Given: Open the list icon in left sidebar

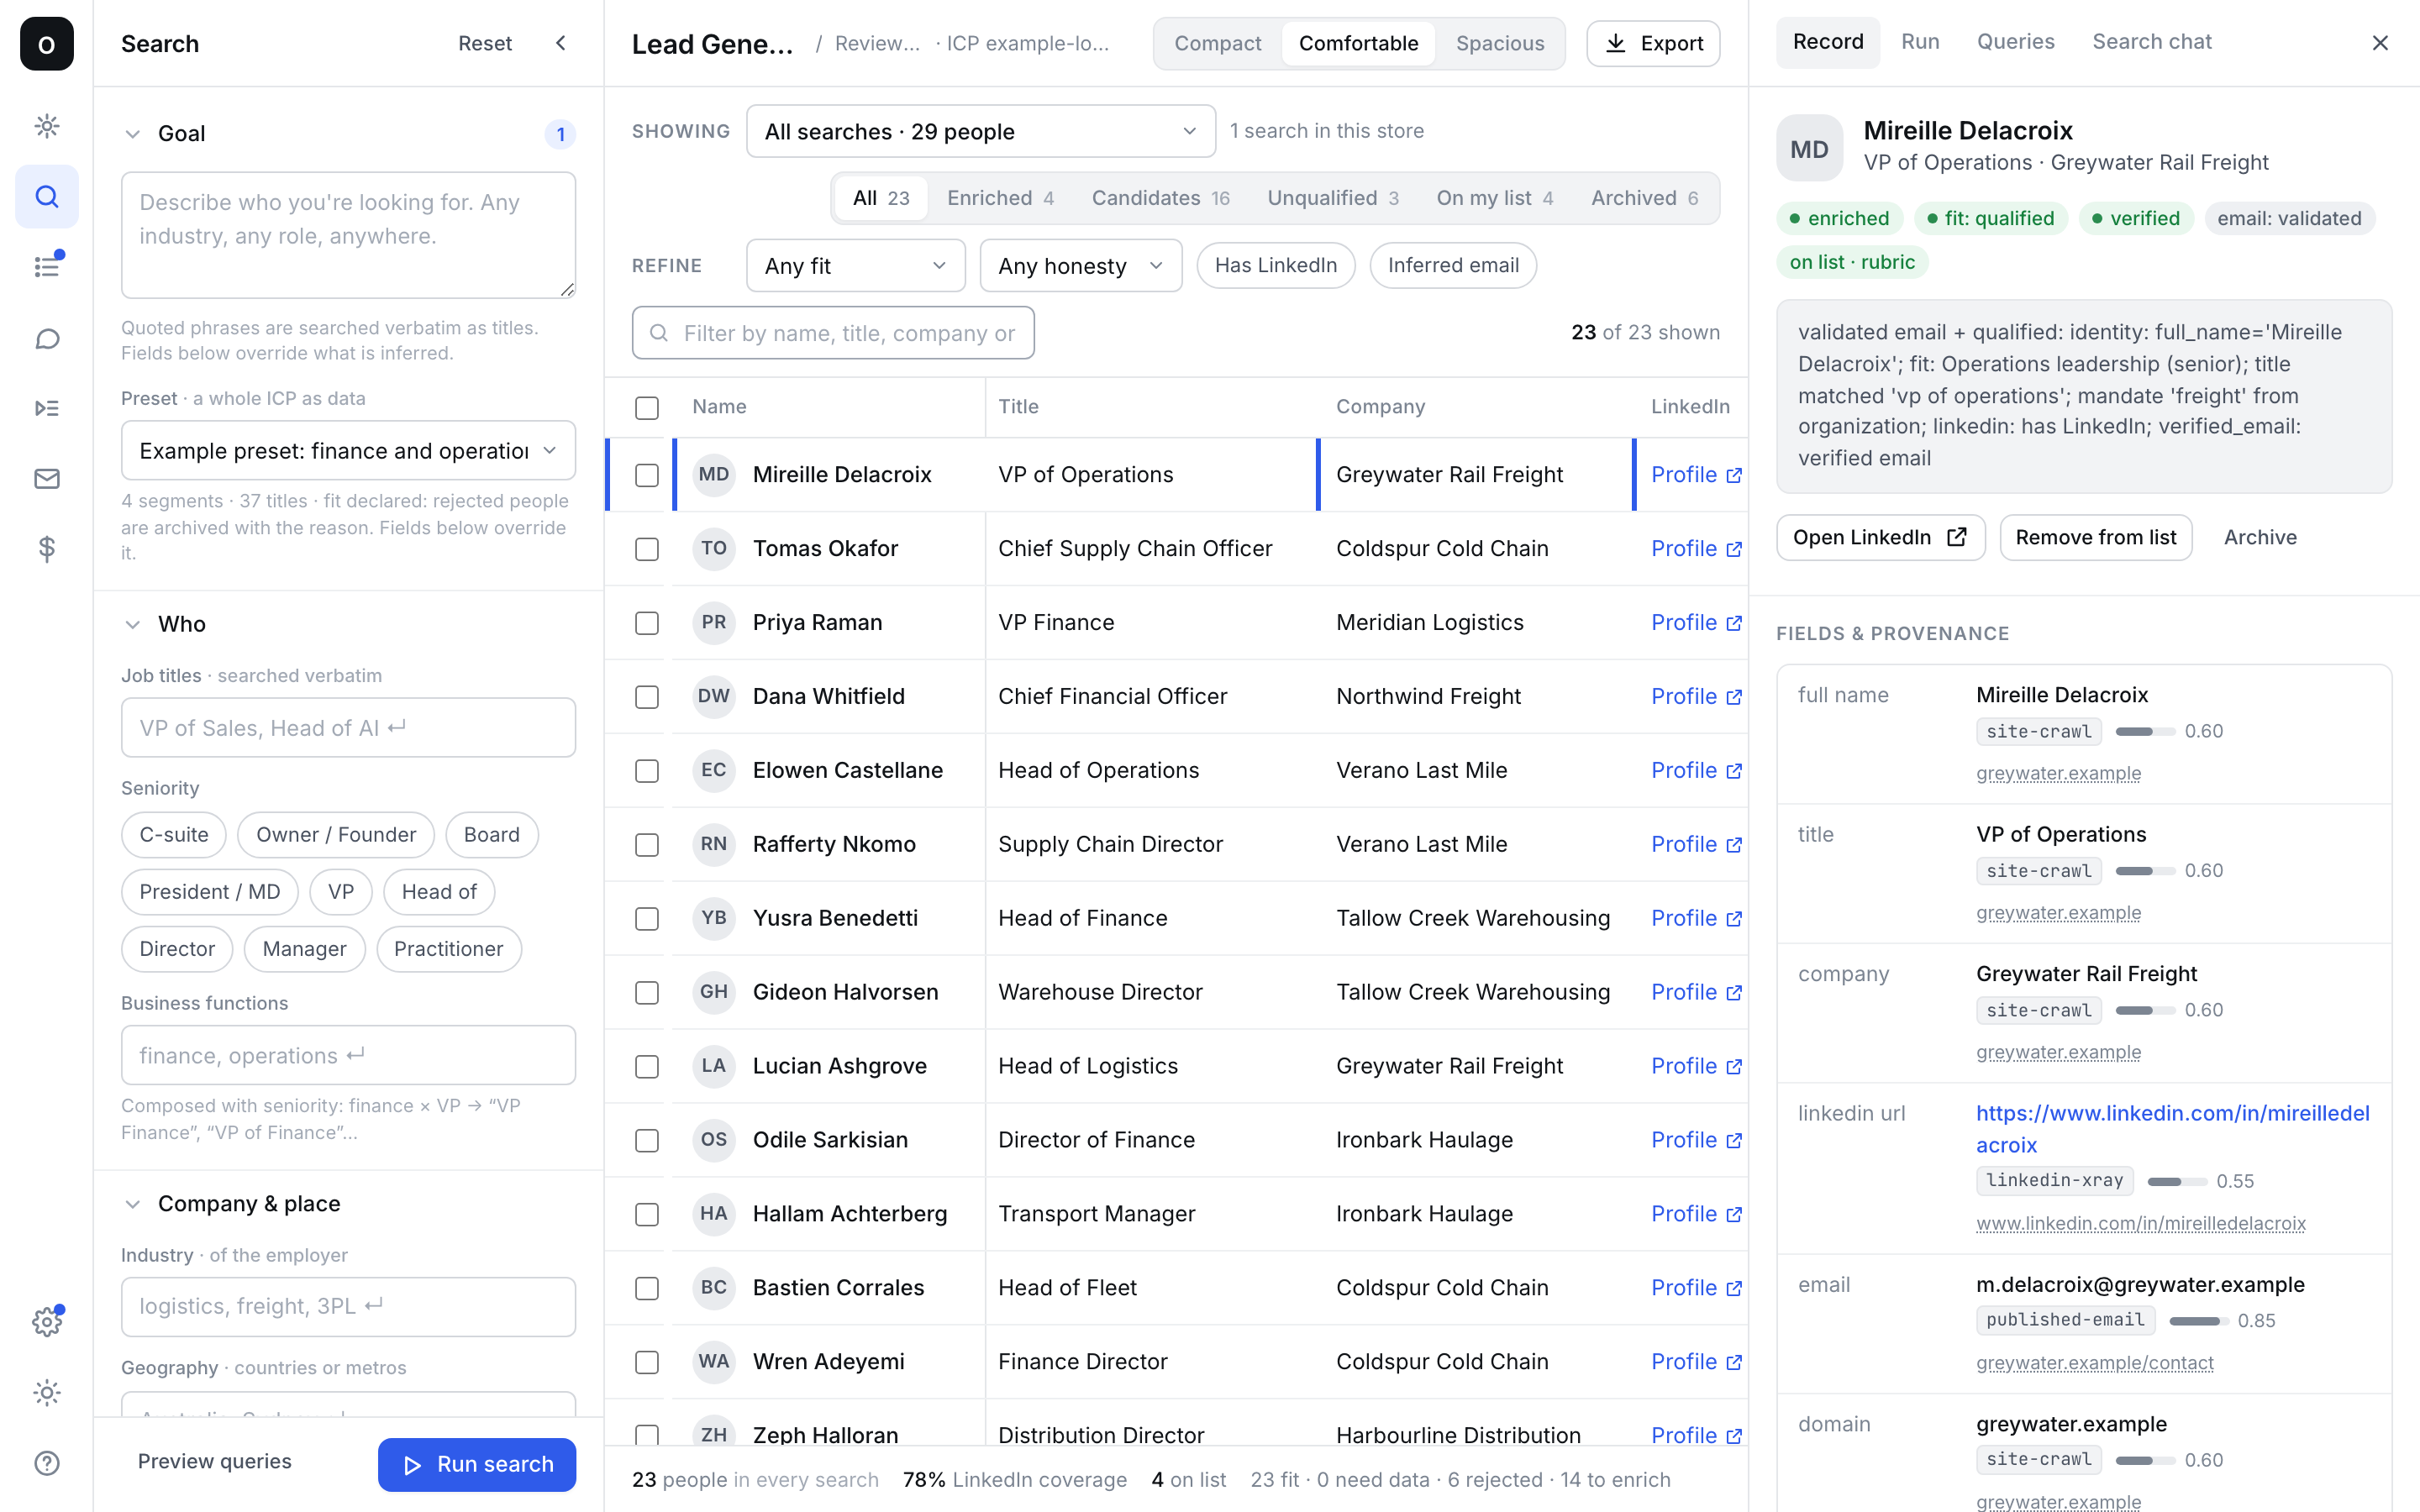Looking at the screenshot, I should click(x=47, y=267).
